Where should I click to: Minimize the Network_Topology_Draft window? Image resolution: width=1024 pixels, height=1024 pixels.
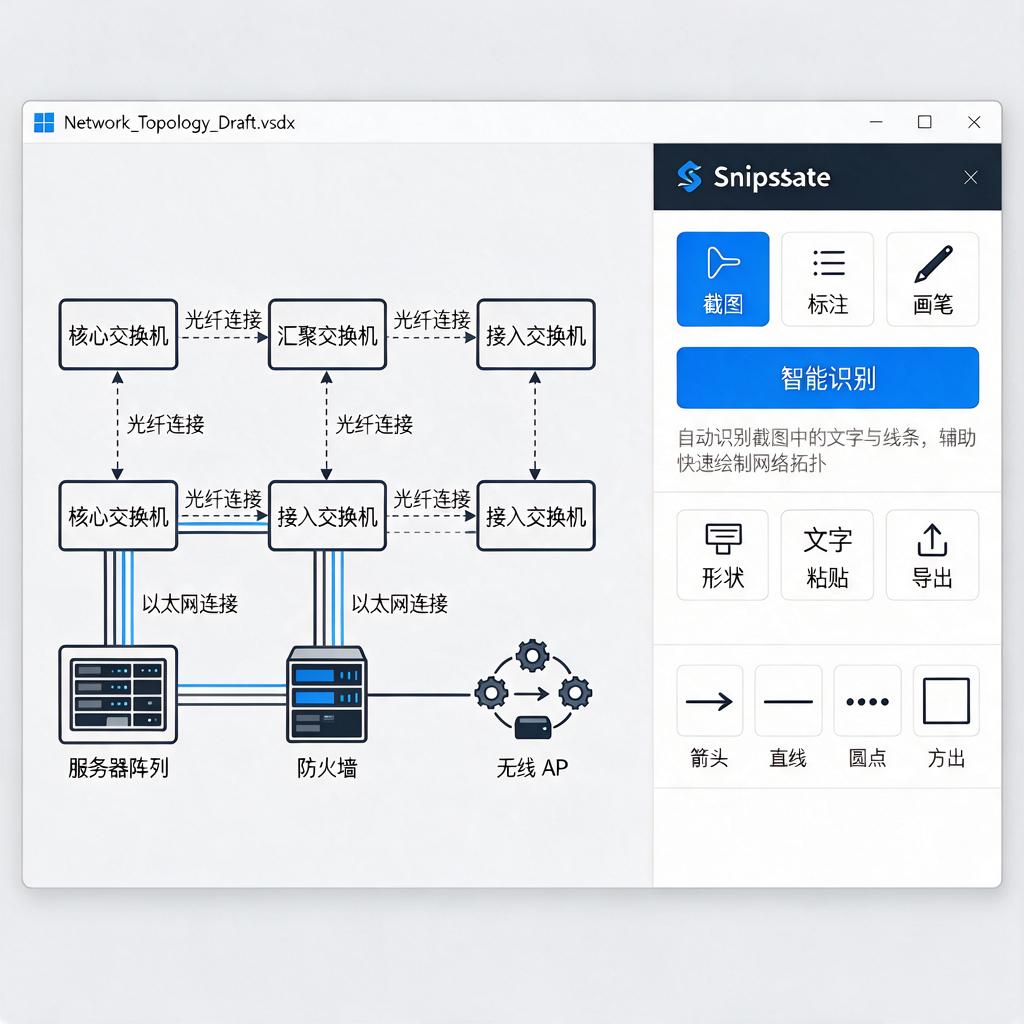pos(876,122)
